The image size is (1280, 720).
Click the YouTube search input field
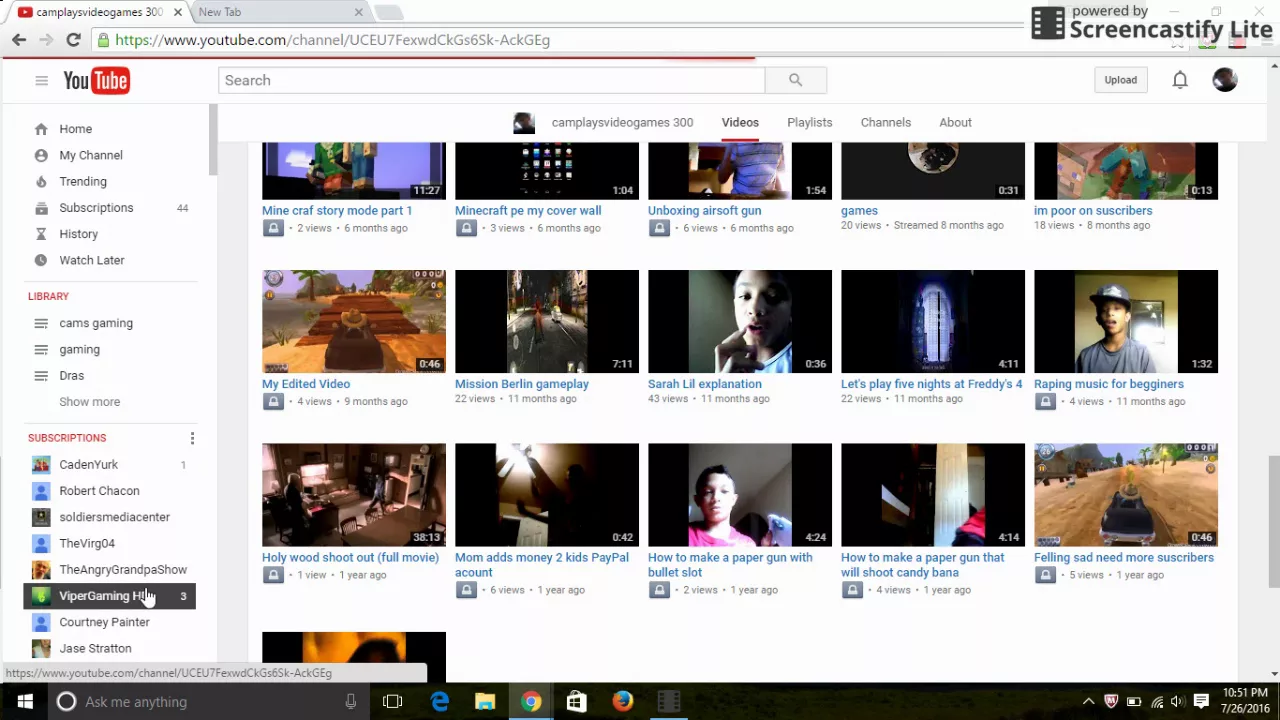(x=491, y=80)
